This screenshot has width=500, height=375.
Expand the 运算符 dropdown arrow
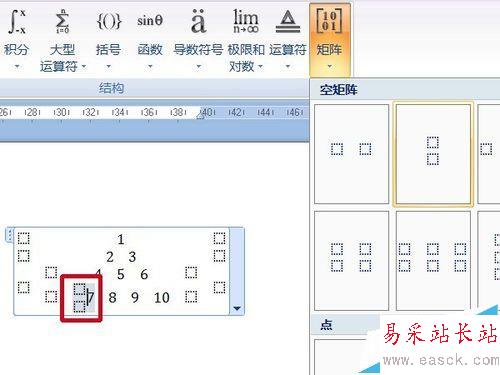(x=288, y=66)
